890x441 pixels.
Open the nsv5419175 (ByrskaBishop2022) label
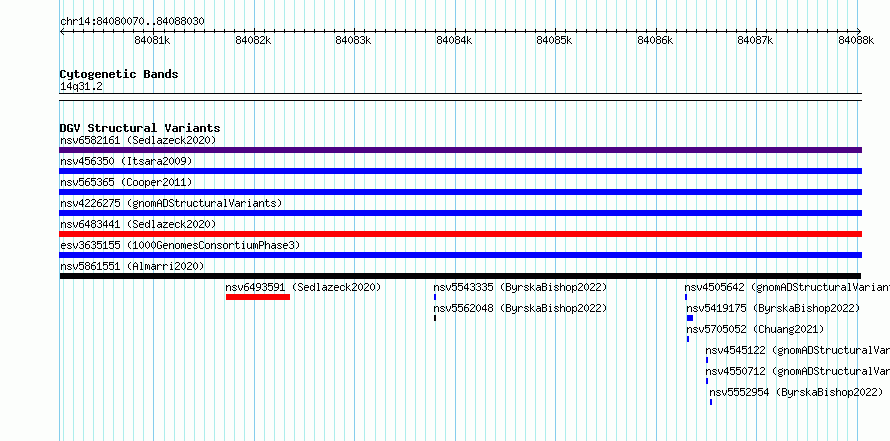773,308
